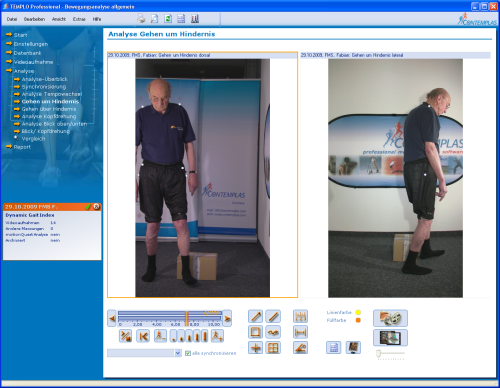Click the print icon in the toolbar

click(x=141, y=19)
